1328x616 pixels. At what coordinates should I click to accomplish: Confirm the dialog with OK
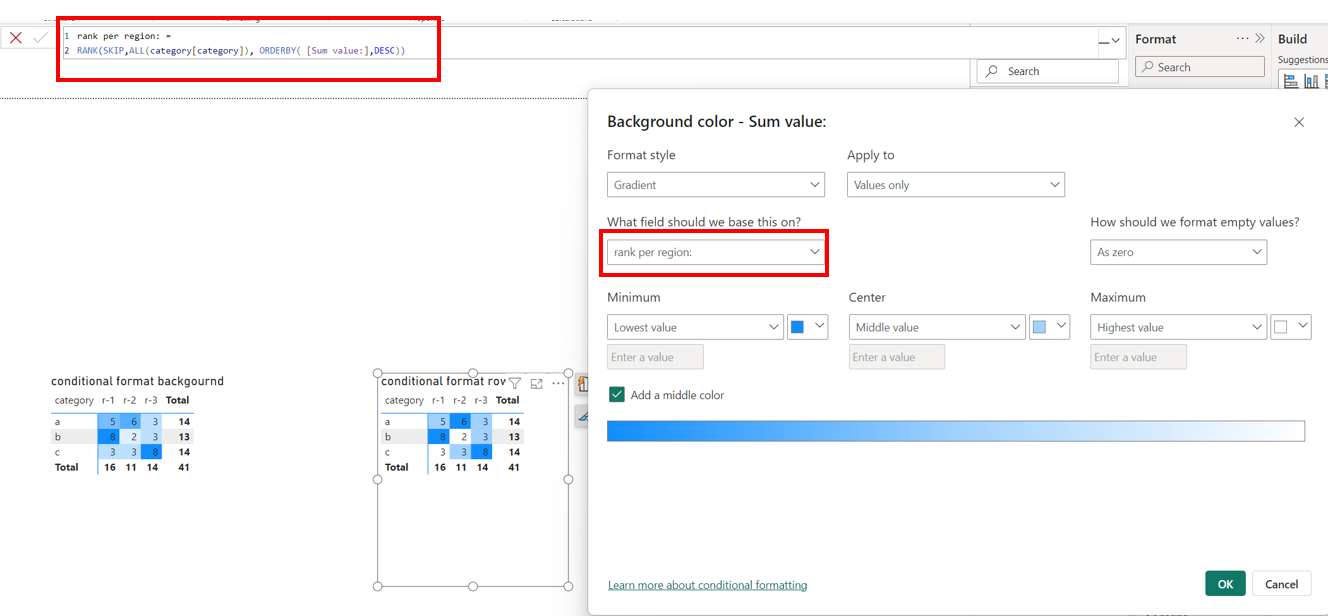pos(1225,584)
